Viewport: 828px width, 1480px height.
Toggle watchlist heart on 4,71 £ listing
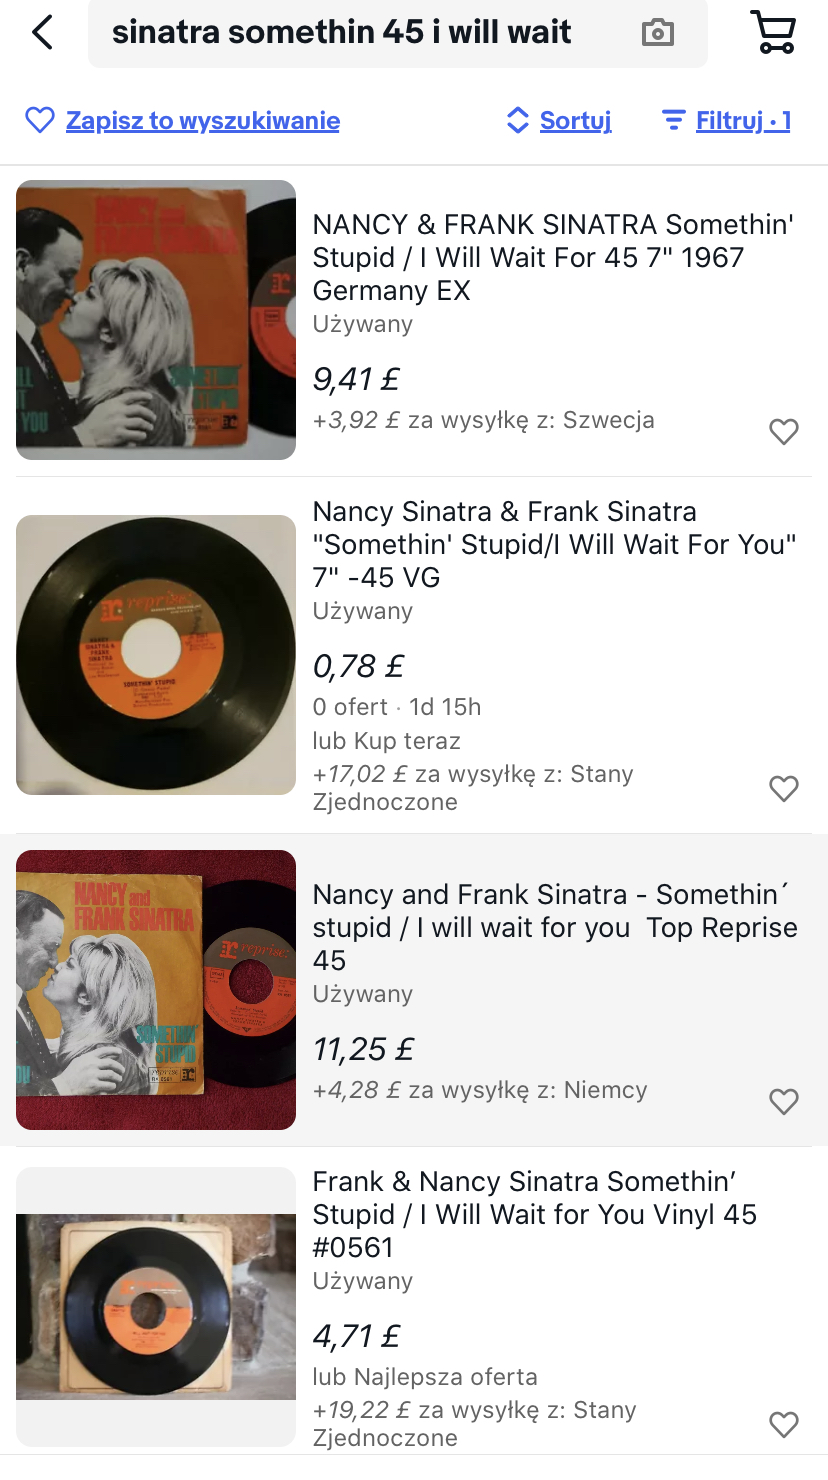(784, 1424)
